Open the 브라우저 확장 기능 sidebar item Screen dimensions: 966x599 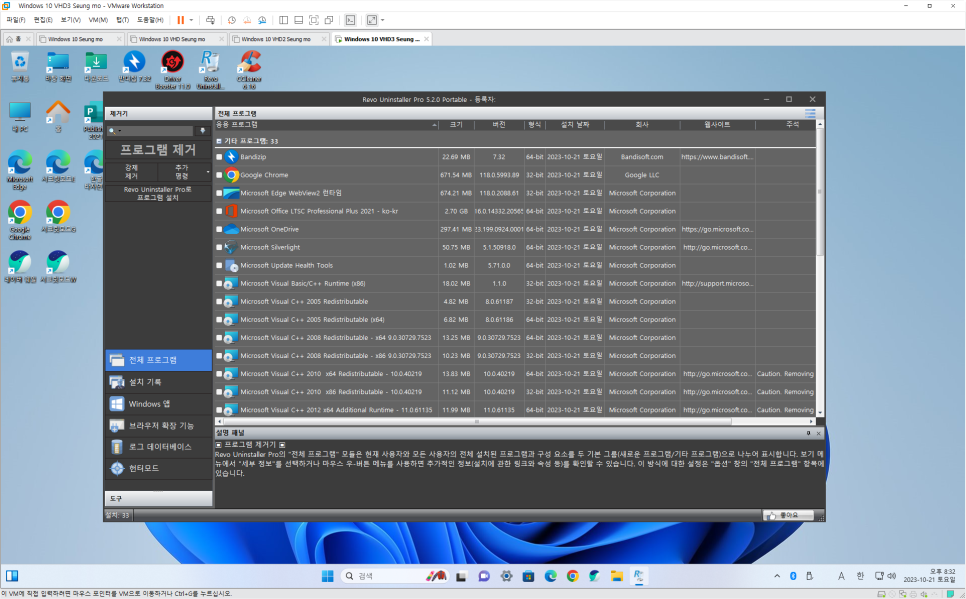(158, 425)
